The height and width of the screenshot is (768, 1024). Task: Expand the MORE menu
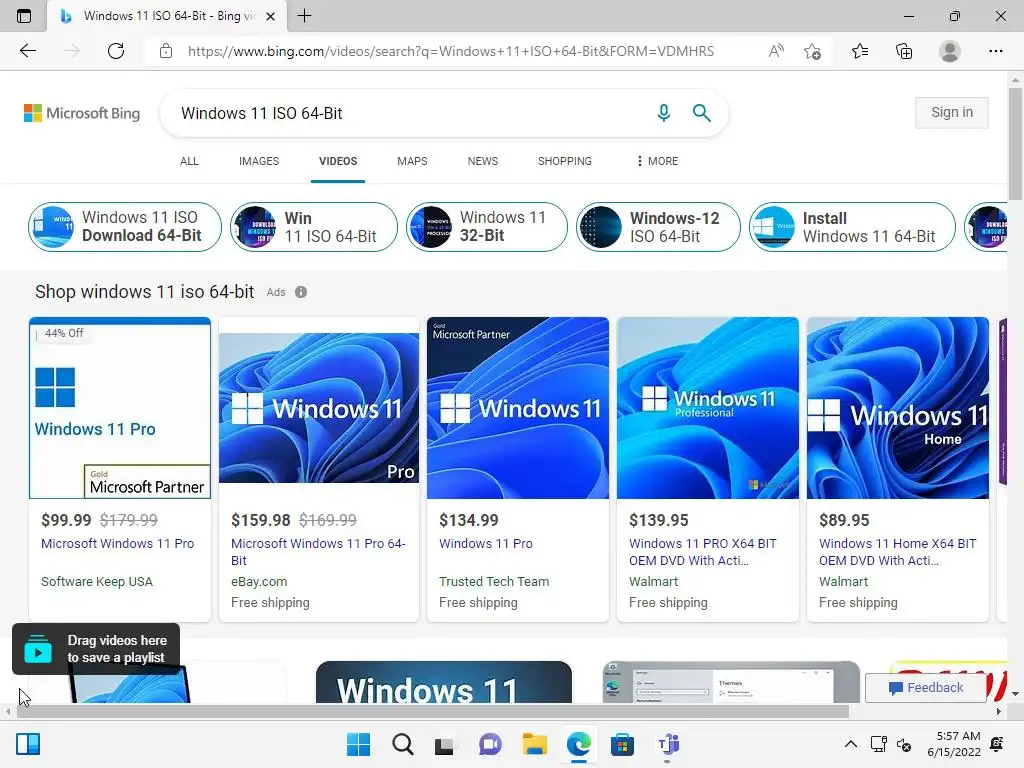657,161
